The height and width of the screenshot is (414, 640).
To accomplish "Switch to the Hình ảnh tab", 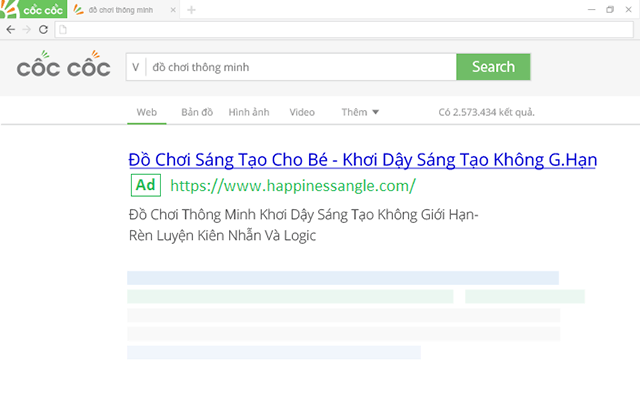I will click(249, 112).
